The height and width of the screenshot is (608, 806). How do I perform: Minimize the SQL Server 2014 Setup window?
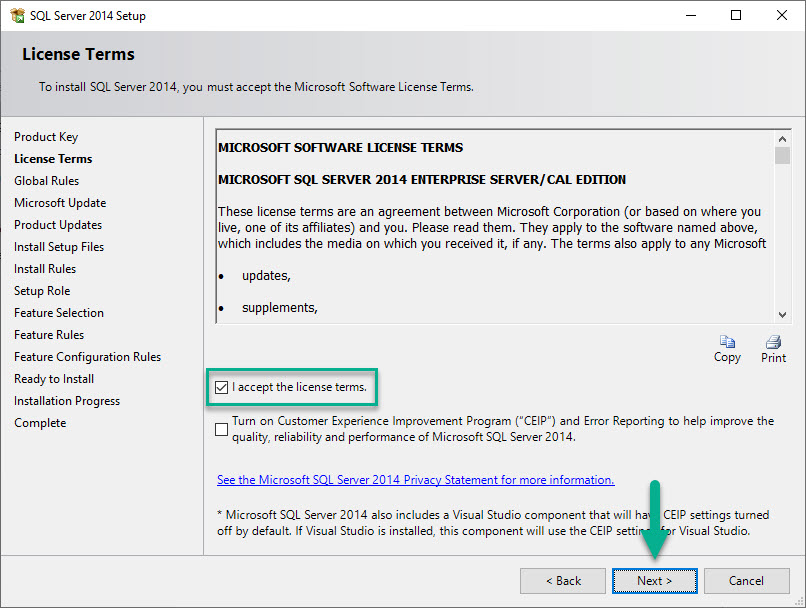tap(691, 15)
